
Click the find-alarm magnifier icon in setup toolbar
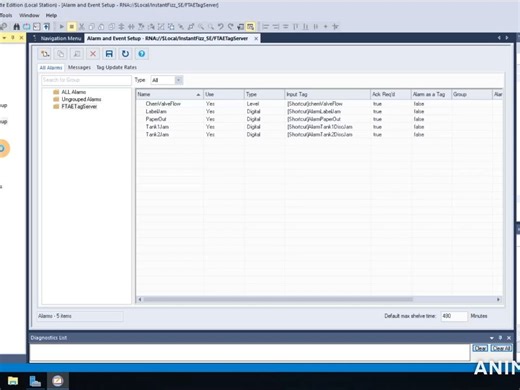tap(77, 54)
